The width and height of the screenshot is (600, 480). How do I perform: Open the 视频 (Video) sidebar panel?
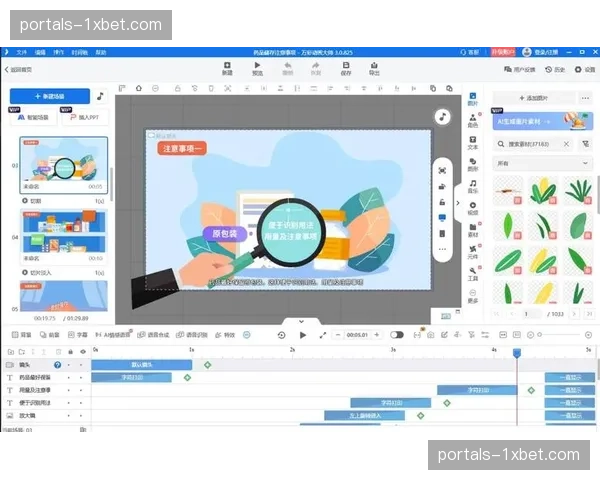coord(472,209)
